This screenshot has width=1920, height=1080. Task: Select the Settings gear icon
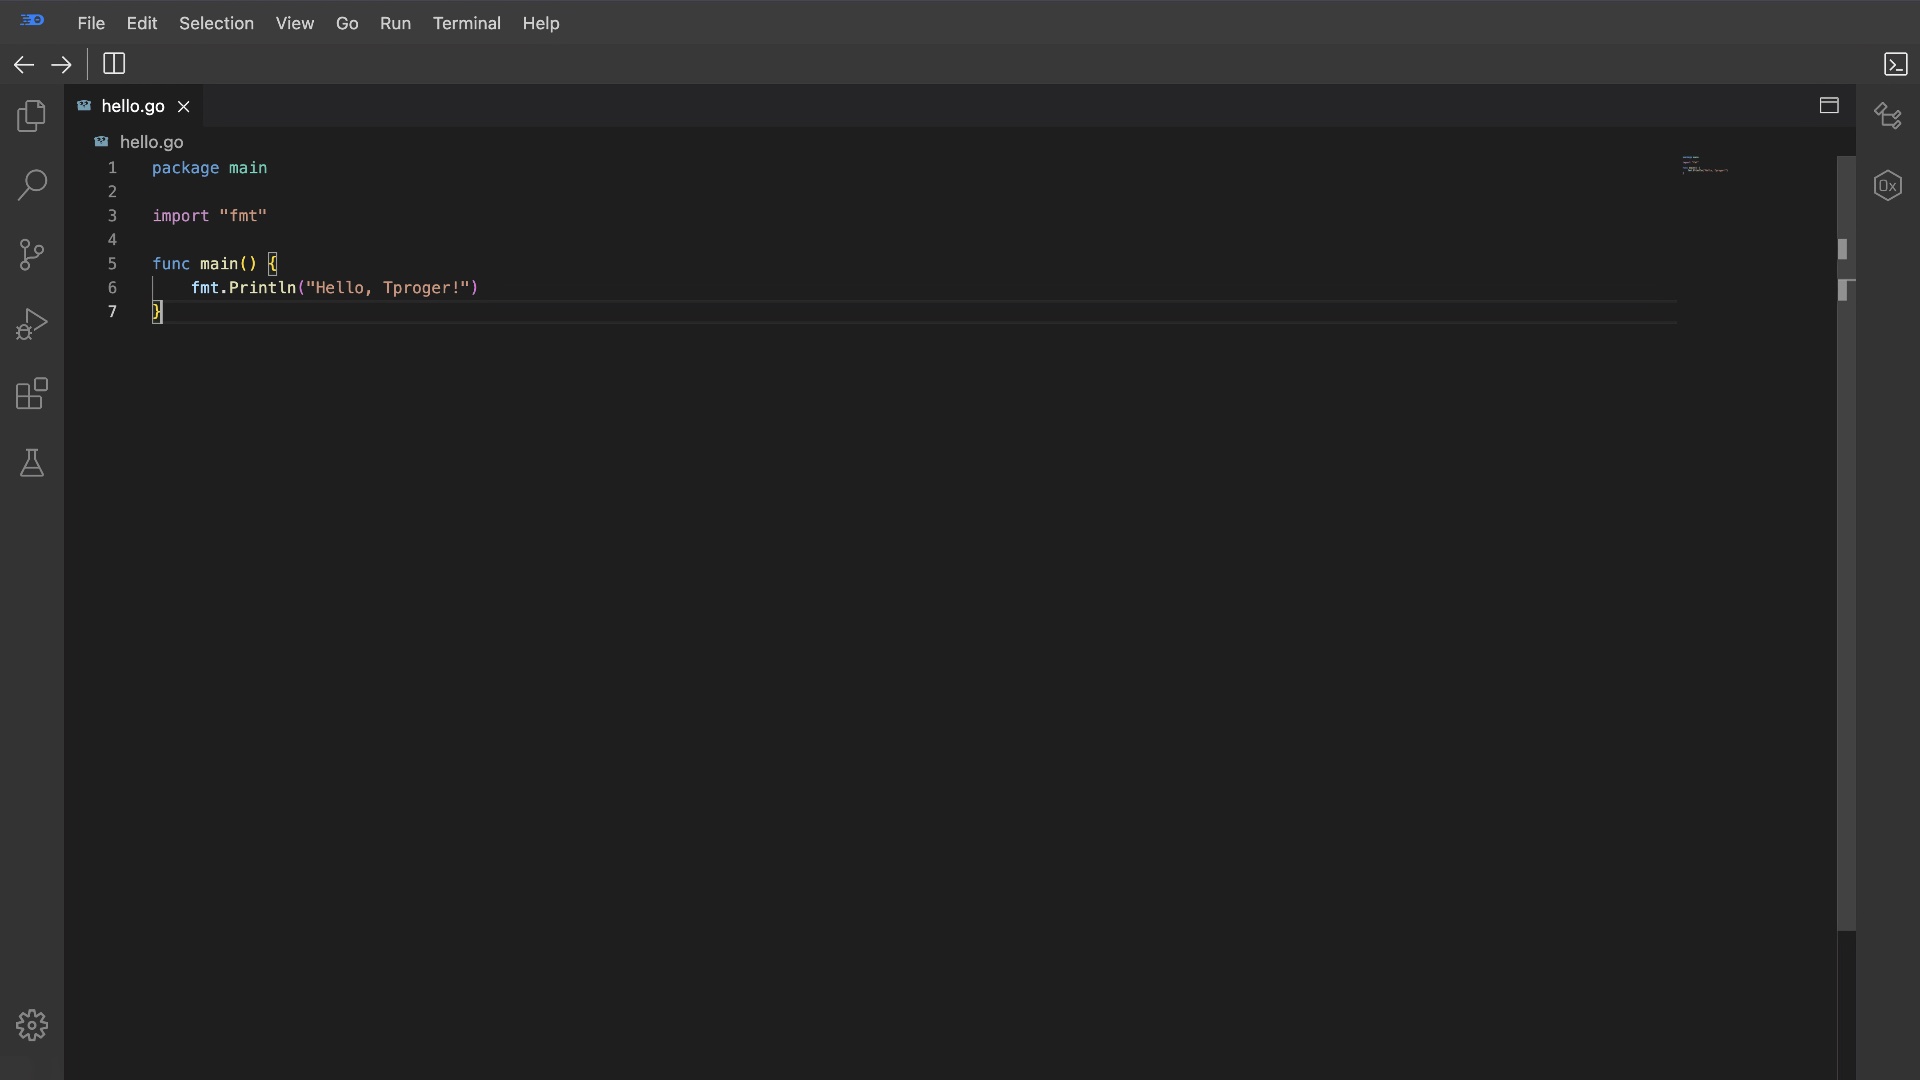(x=32, y=1026)
